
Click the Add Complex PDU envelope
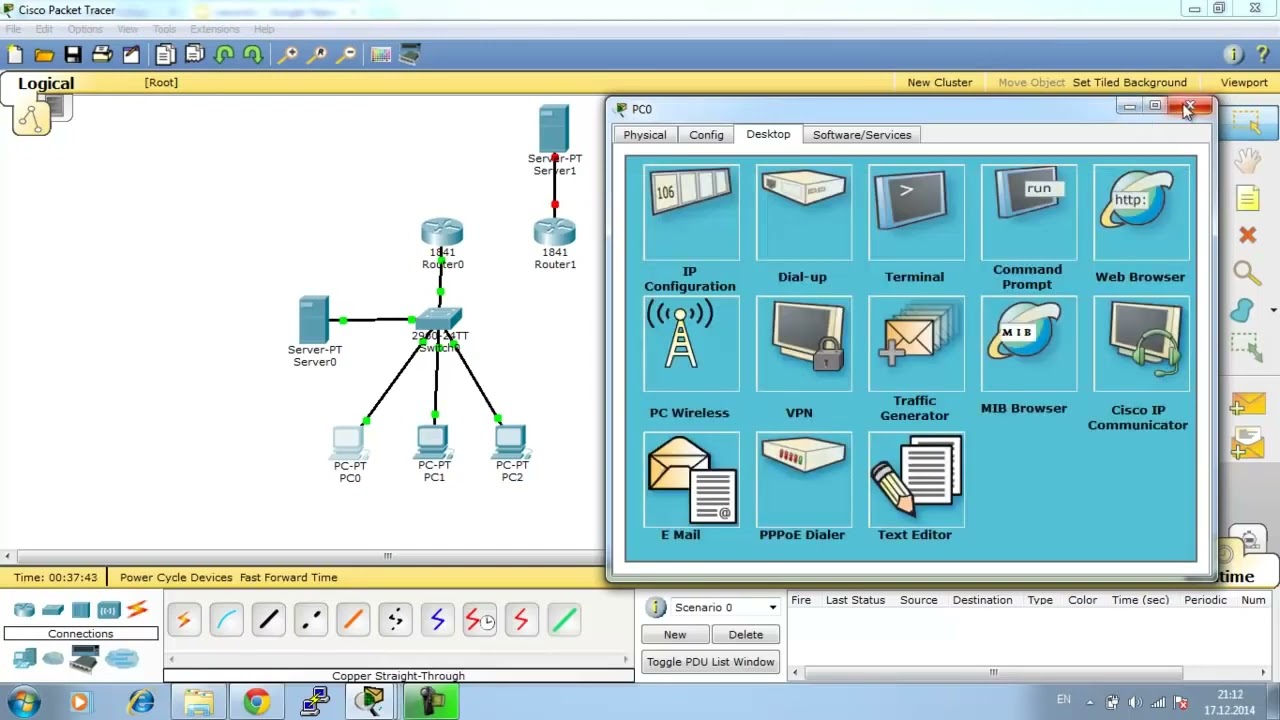(x=1247, y=442)
